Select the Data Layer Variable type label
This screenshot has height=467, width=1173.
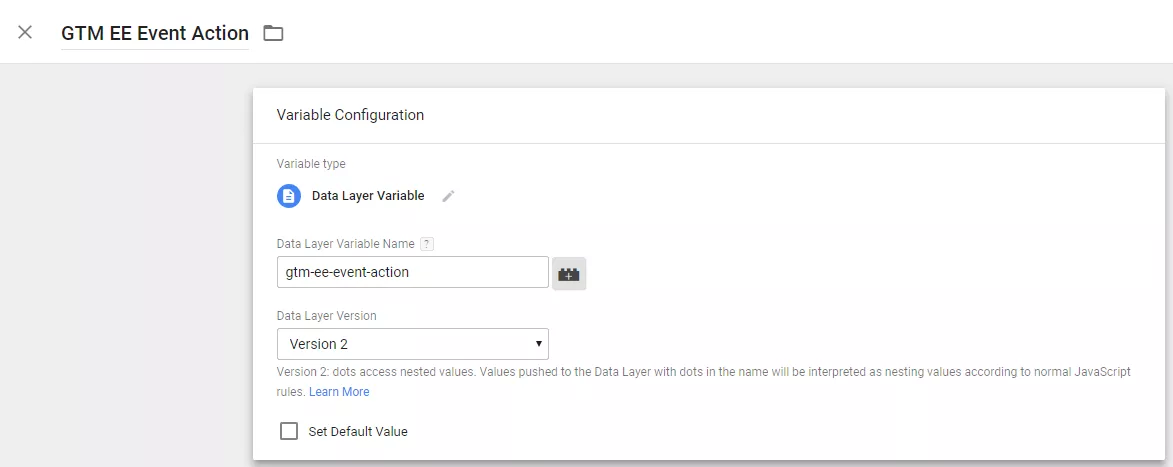tap(368, 196)
